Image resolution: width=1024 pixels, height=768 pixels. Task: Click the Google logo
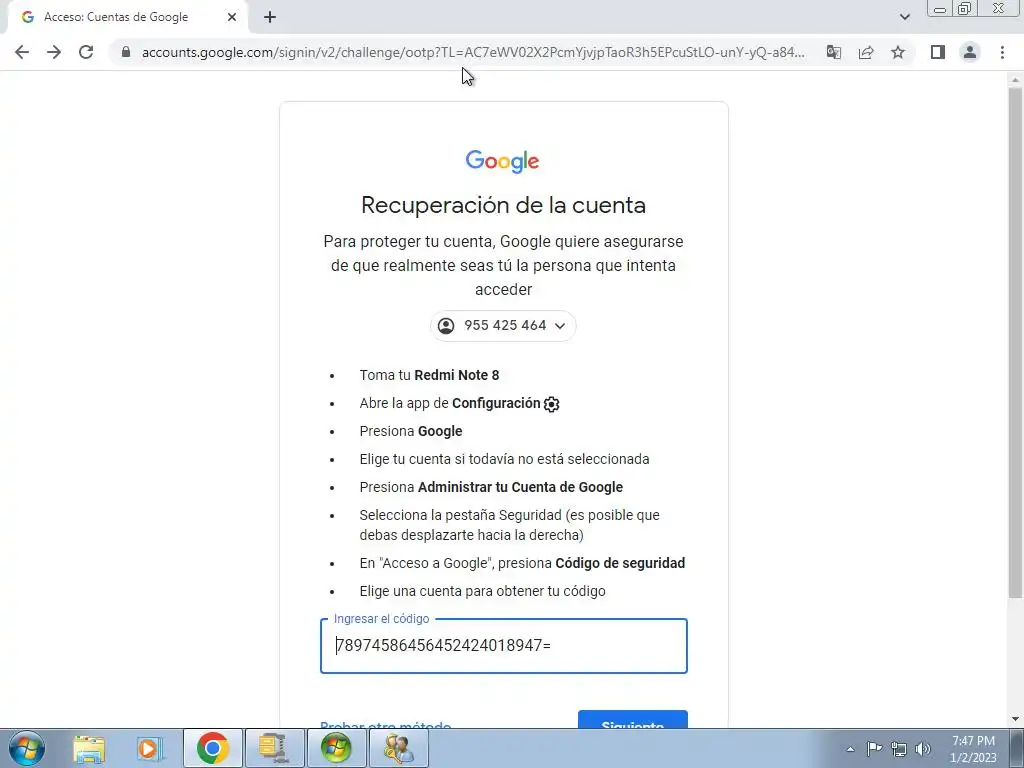(x=502, y=161)
